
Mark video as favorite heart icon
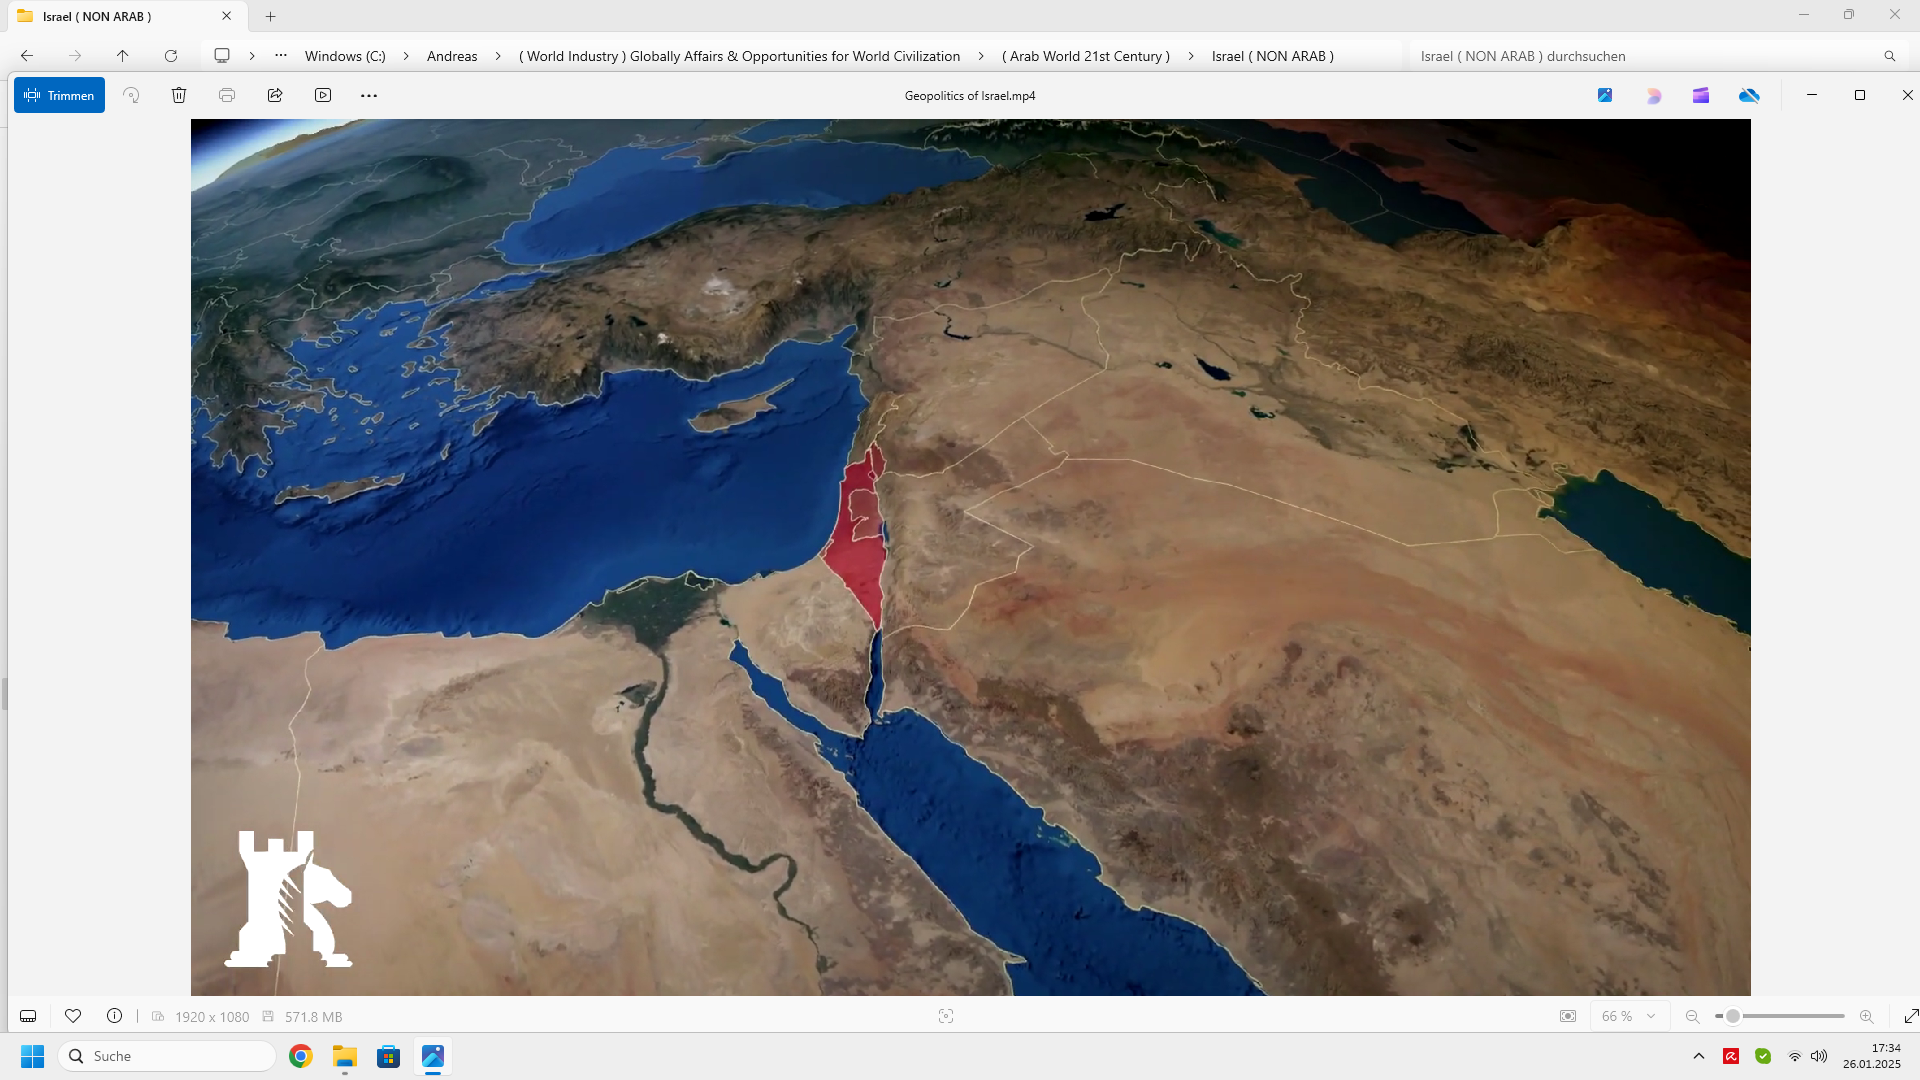click(x=73, y=1016)
